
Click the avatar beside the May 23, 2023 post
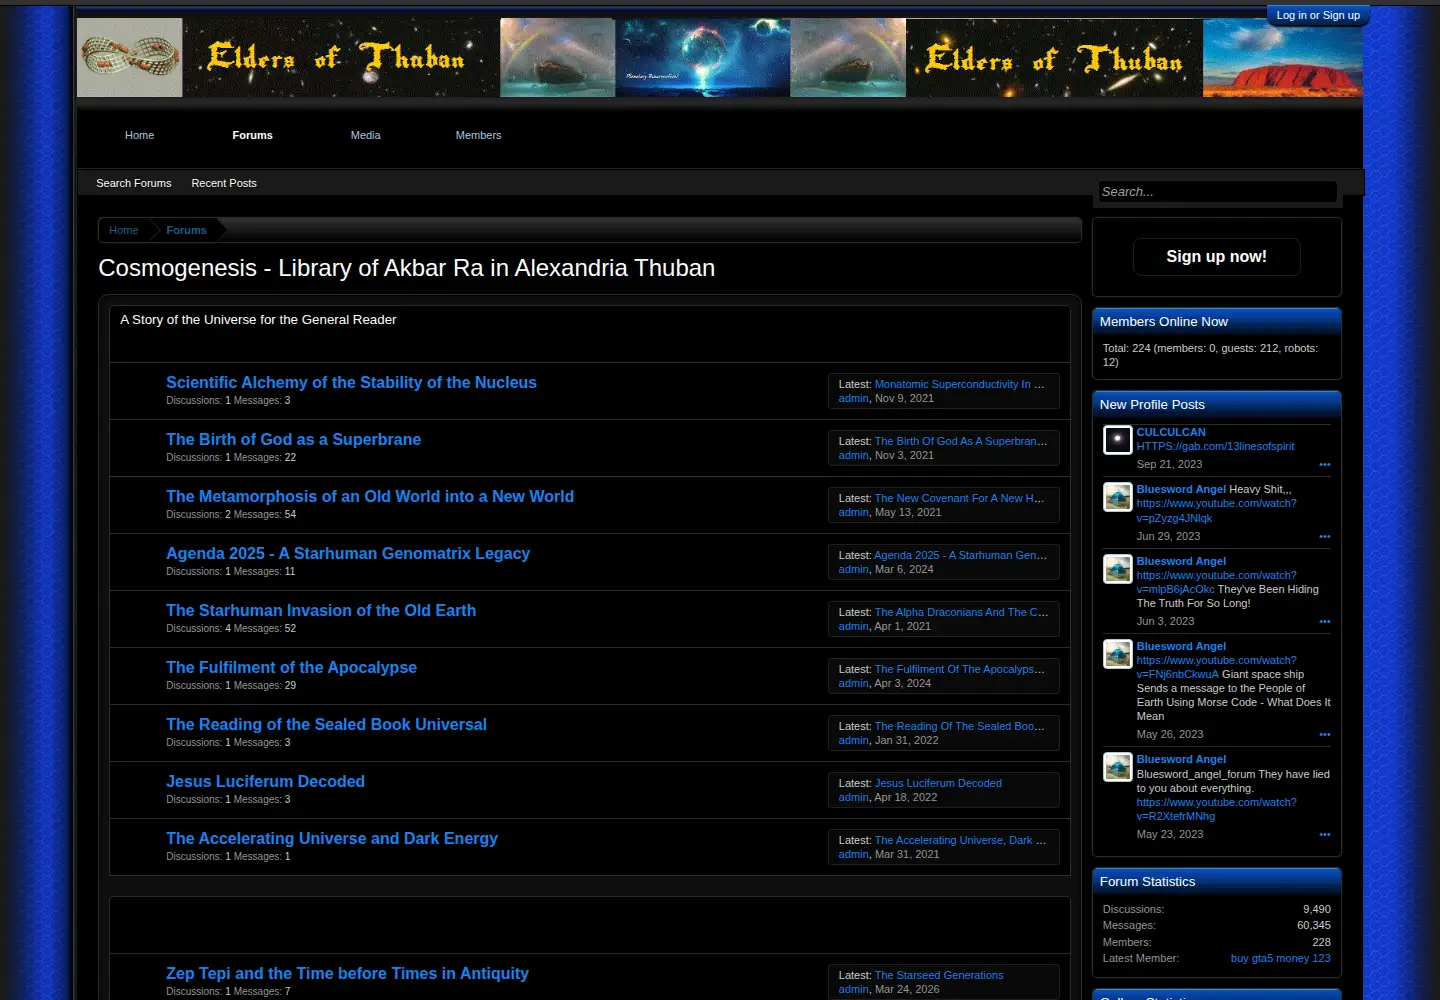coord(1117,766)
